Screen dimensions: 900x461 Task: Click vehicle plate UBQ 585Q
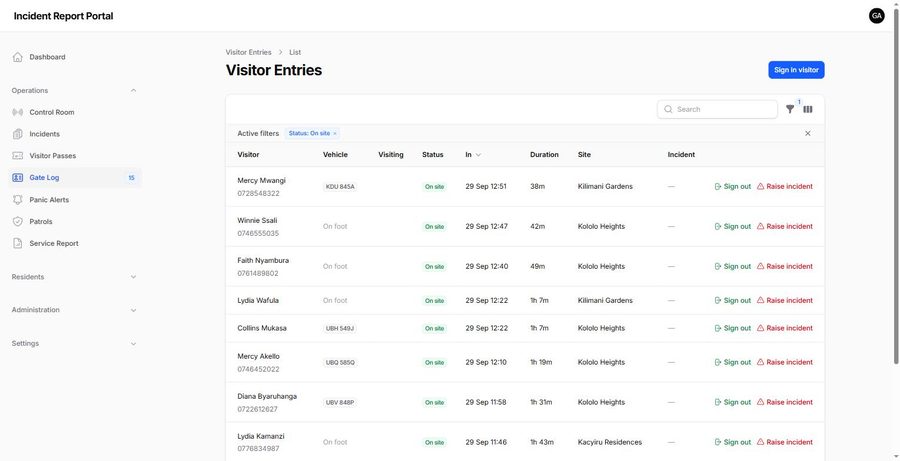(340, 363)
